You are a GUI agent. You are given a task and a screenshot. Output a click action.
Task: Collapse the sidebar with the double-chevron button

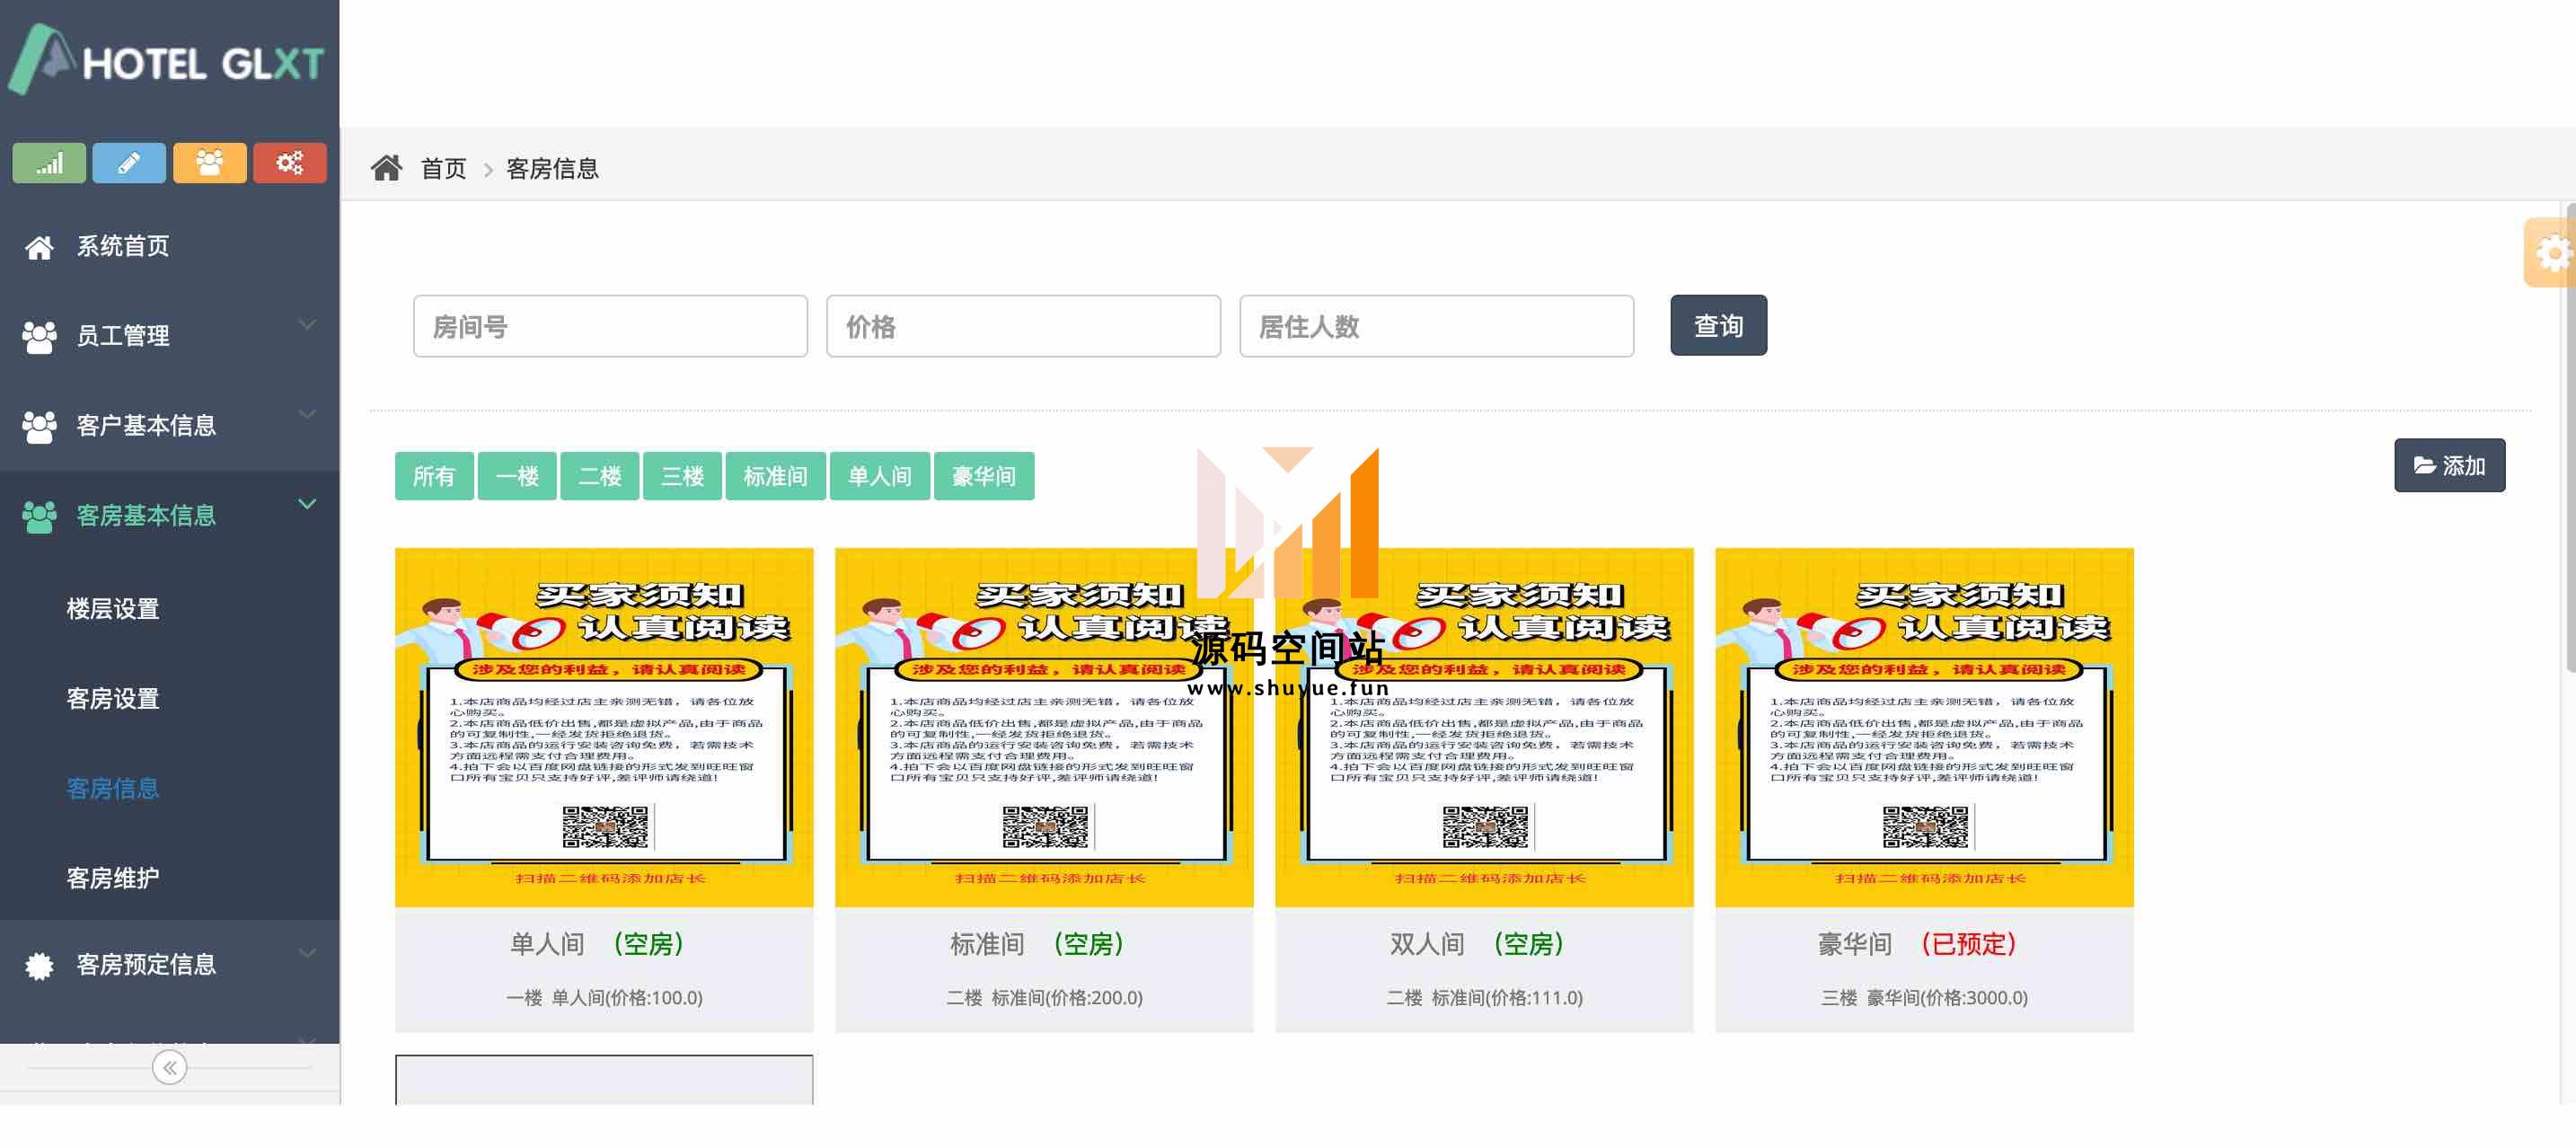tap(170, 1068)
